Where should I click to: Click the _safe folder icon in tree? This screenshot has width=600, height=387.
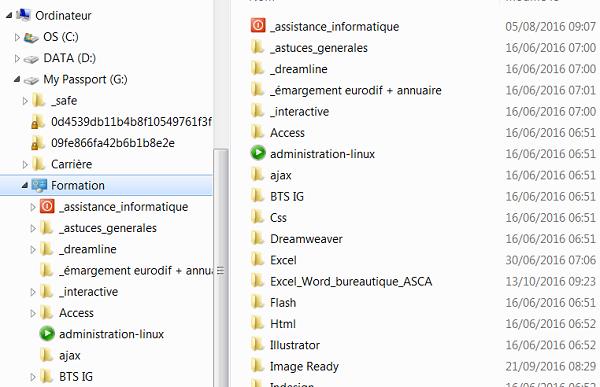[x=38, y=100]
